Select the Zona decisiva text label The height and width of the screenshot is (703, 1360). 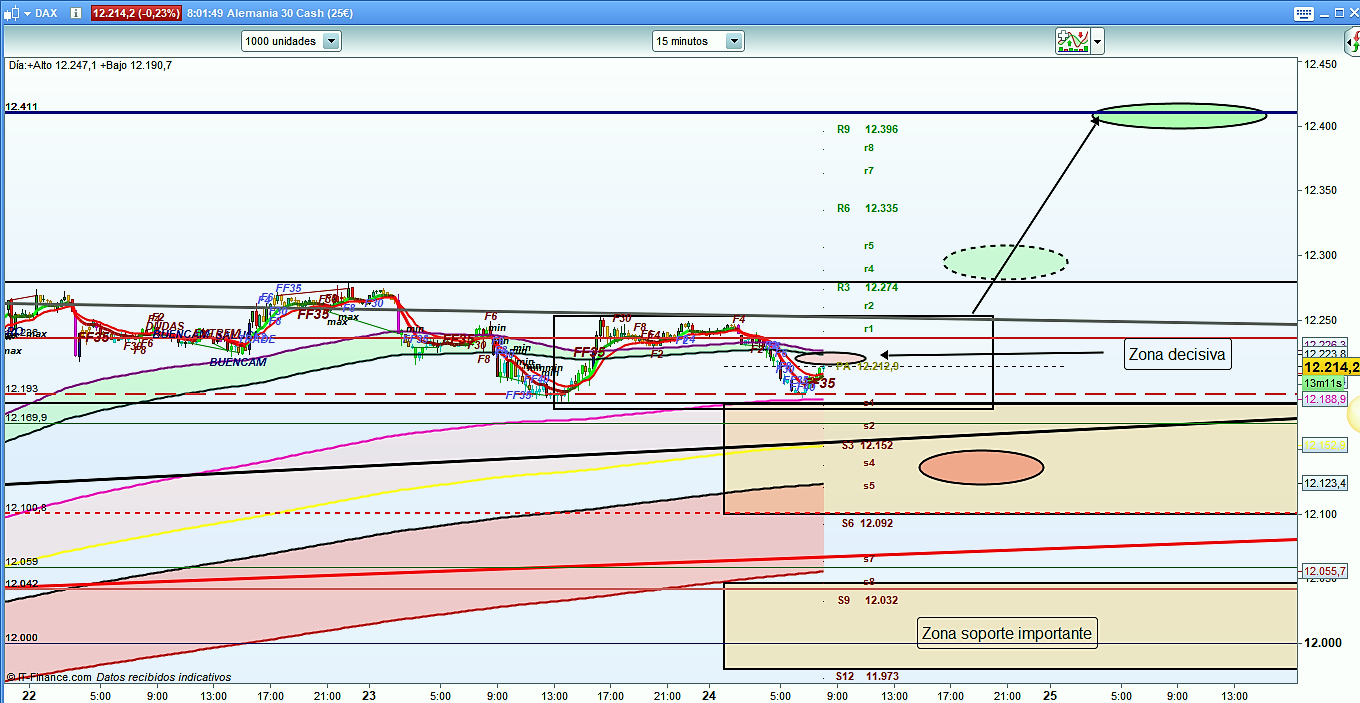click(1176, 354)
